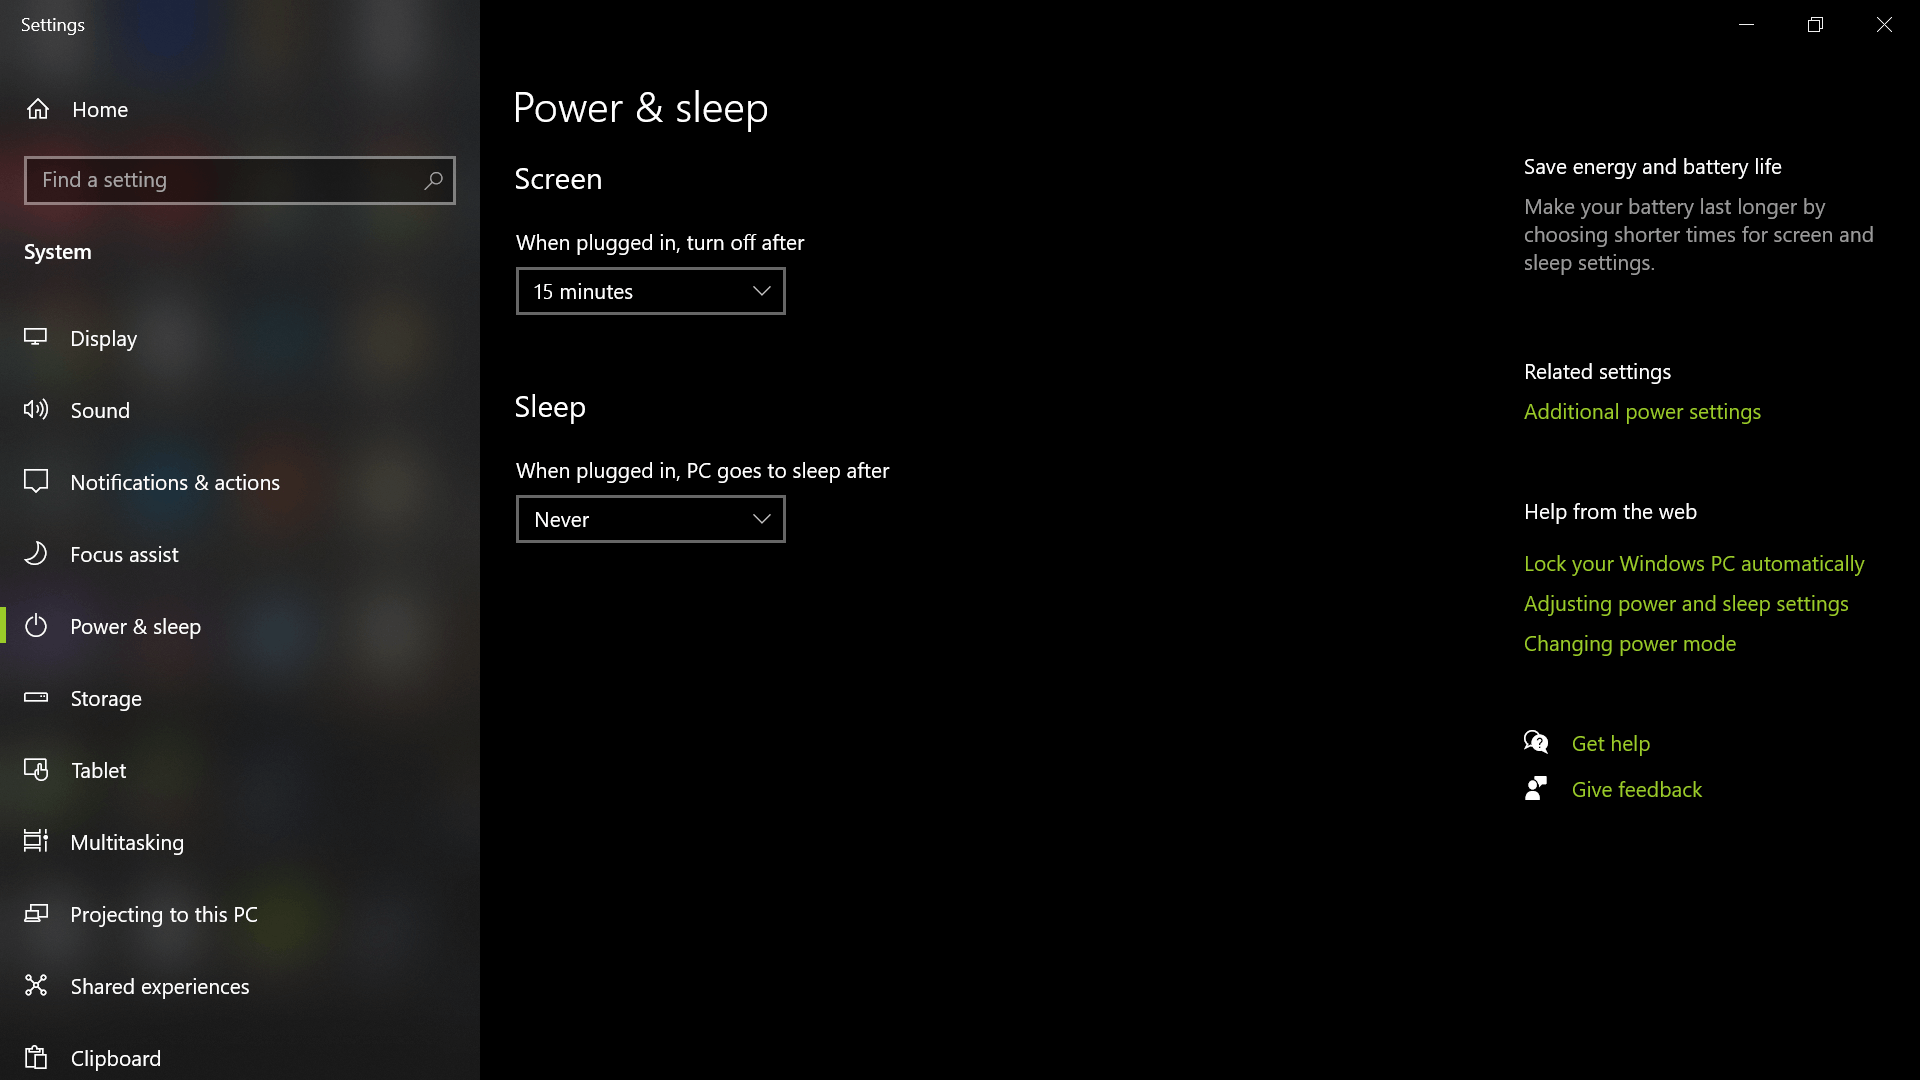Select Projecting to this PC settings
Screen dimensions: 1920x1080
click(x=164, y=914)
